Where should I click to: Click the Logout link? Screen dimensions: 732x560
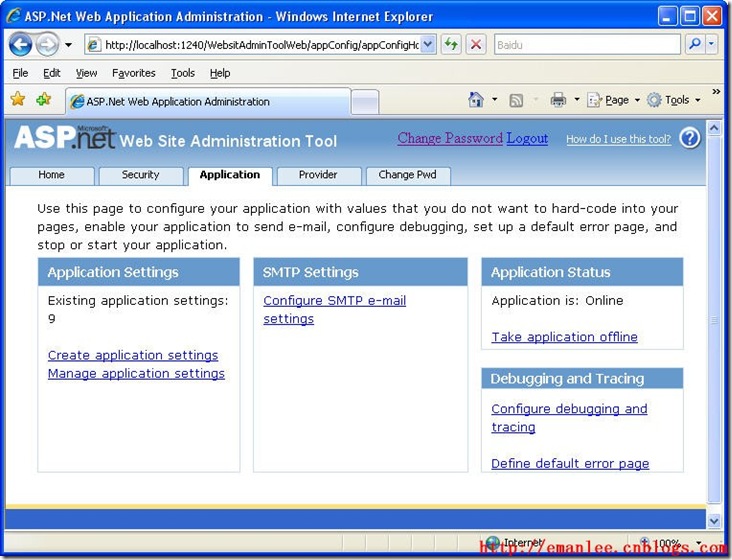[x=527, y=138]
